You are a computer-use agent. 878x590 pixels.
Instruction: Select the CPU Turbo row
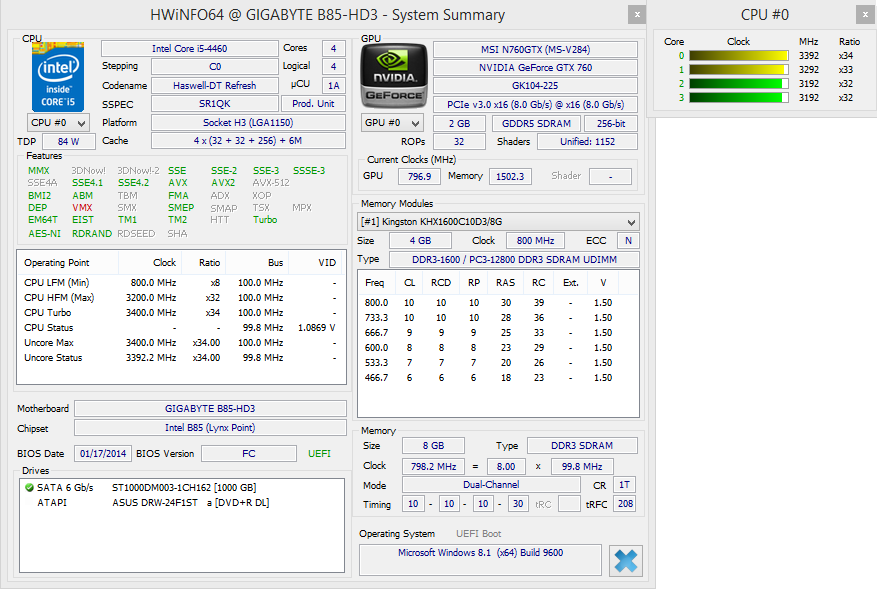click(181, 312)
